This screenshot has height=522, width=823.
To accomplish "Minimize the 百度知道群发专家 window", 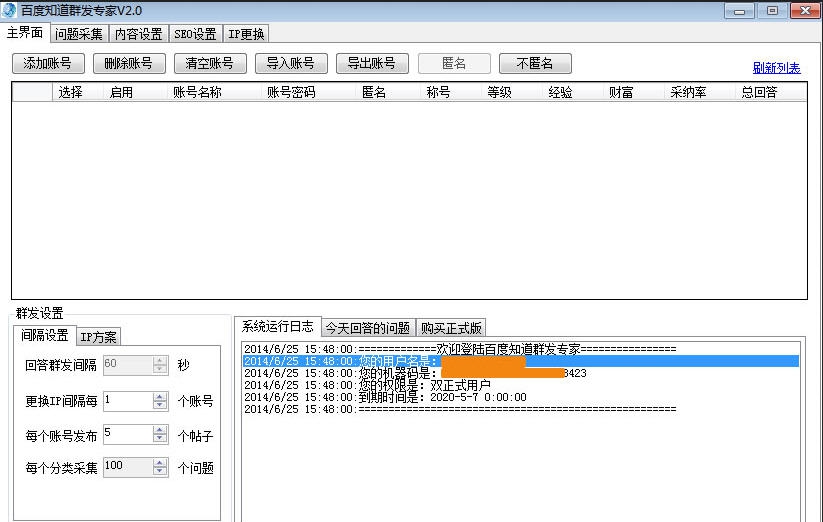I will [x=739, y=10].
